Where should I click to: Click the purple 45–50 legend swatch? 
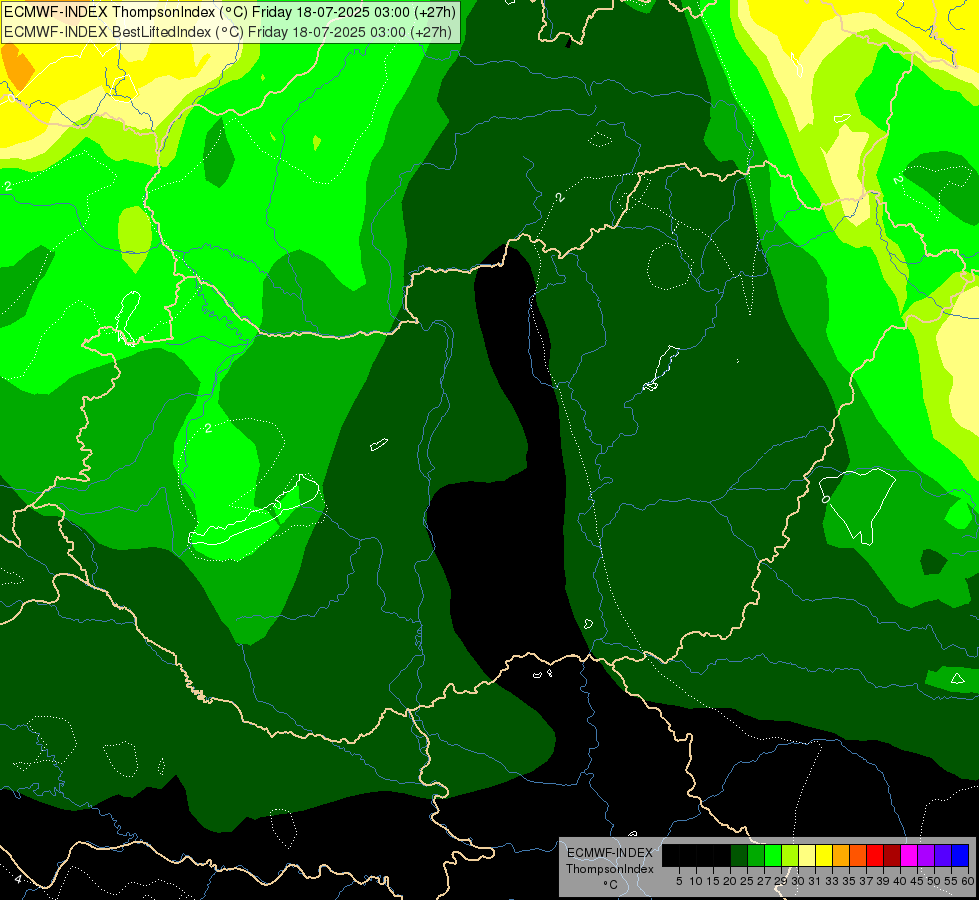click(x=926, y=855)
